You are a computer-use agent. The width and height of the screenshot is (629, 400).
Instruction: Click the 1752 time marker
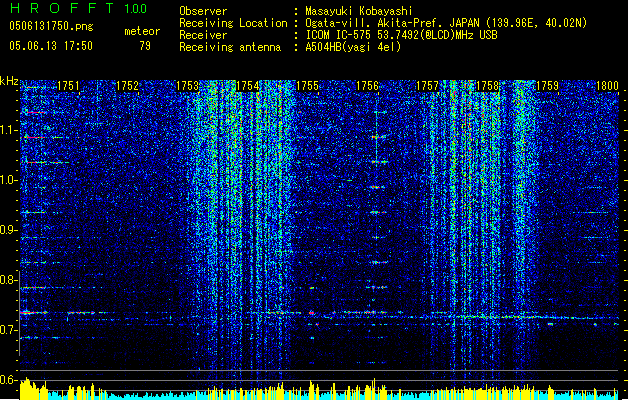(127, 86)
